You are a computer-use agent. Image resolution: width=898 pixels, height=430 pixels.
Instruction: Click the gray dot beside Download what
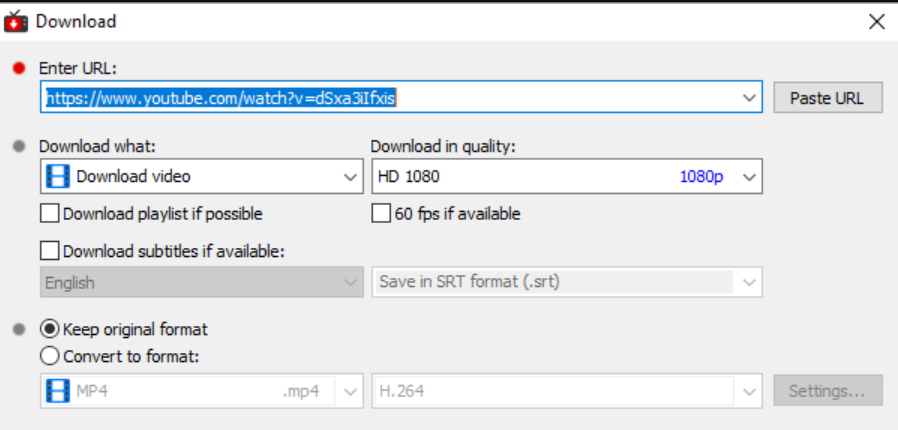[19, 147]
